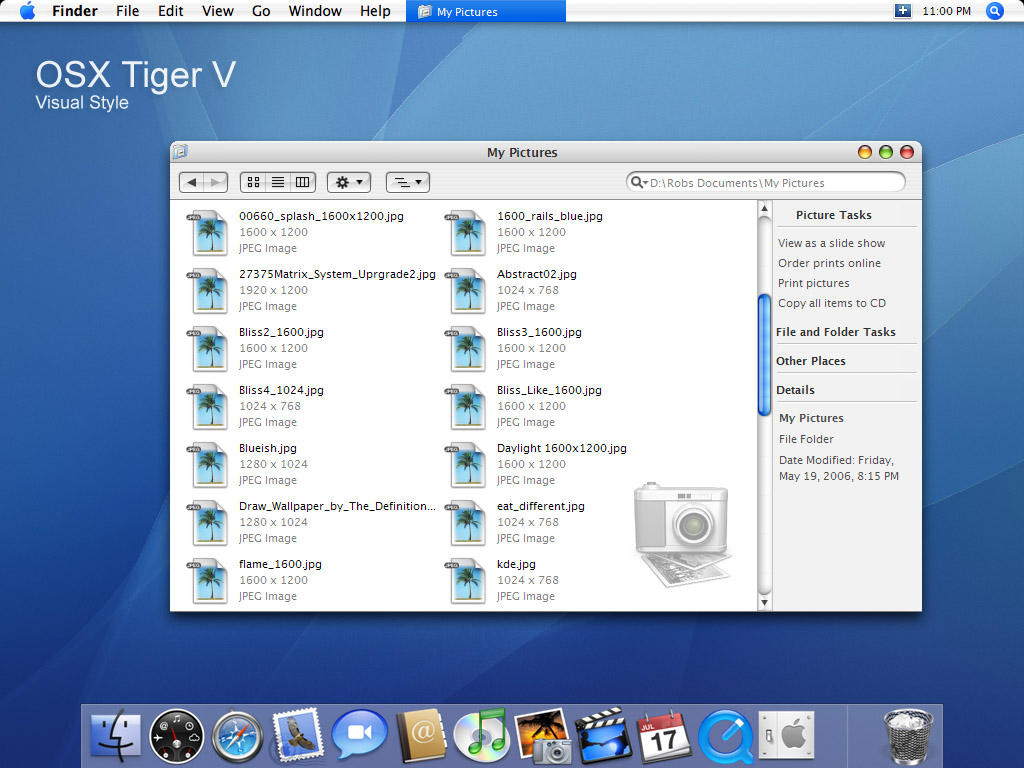Switch to list view in the Finder toolbar
Image resolution: width=1024 pixels, height=768 pixels.
click(278, 182)
